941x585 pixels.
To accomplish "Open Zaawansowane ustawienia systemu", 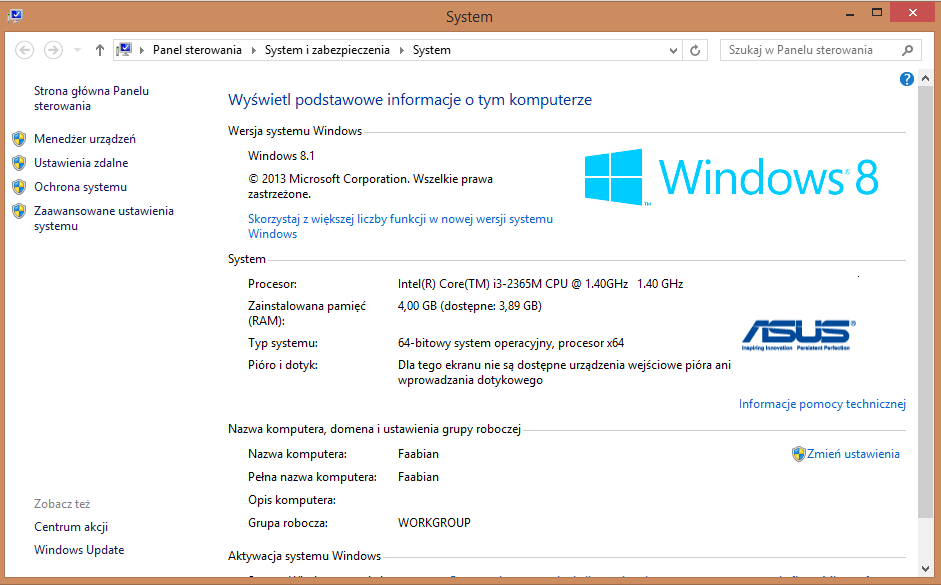I will point(104,218).
